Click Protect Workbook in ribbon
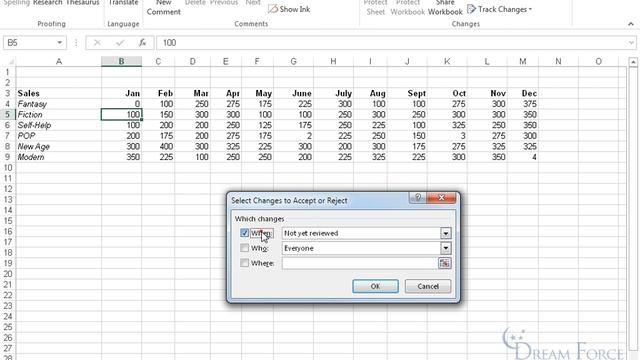 (x=408, y=7)
